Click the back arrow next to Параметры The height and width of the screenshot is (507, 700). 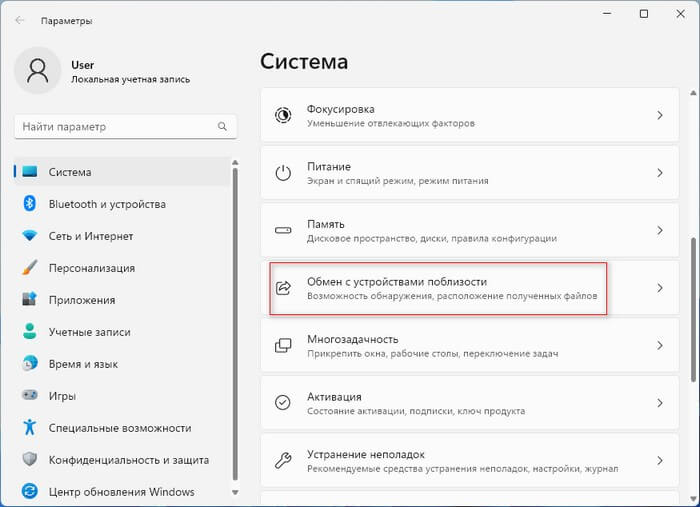click(19, 21)
